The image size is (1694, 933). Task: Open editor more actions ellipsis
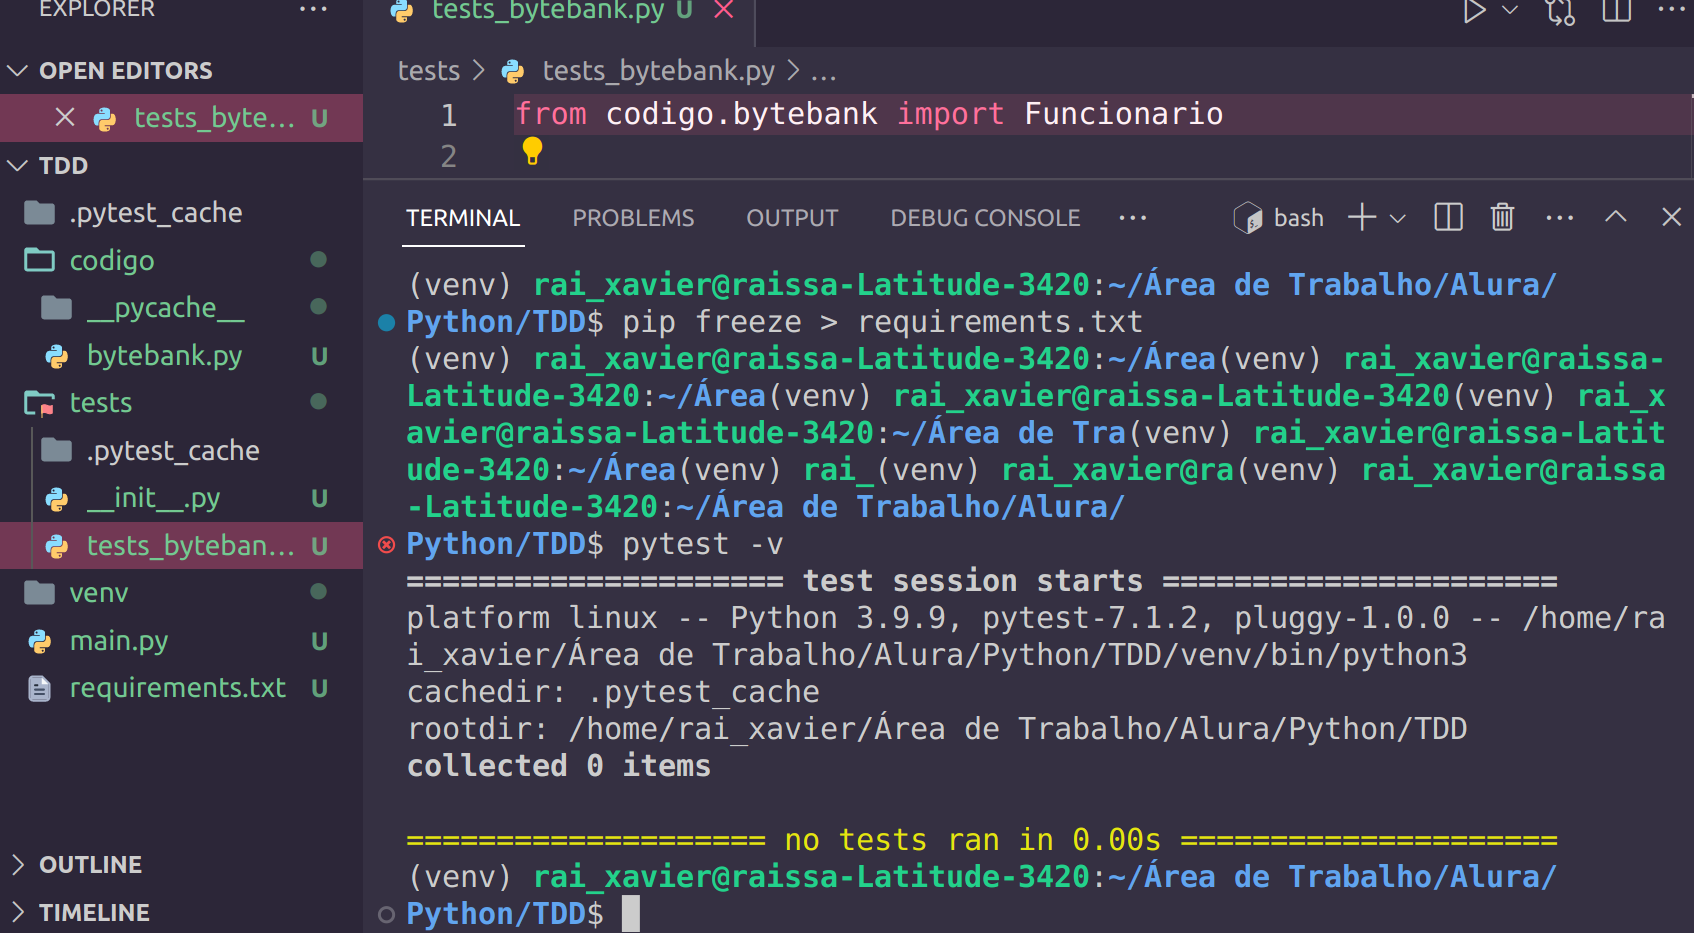(1672, 9)
